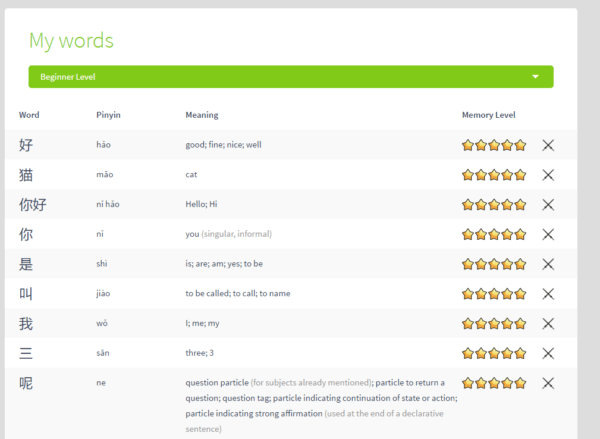Click the X icon beside 你好
Viewport: 600px width, 439px height.
pyautogui.click(x=548, y=205)
